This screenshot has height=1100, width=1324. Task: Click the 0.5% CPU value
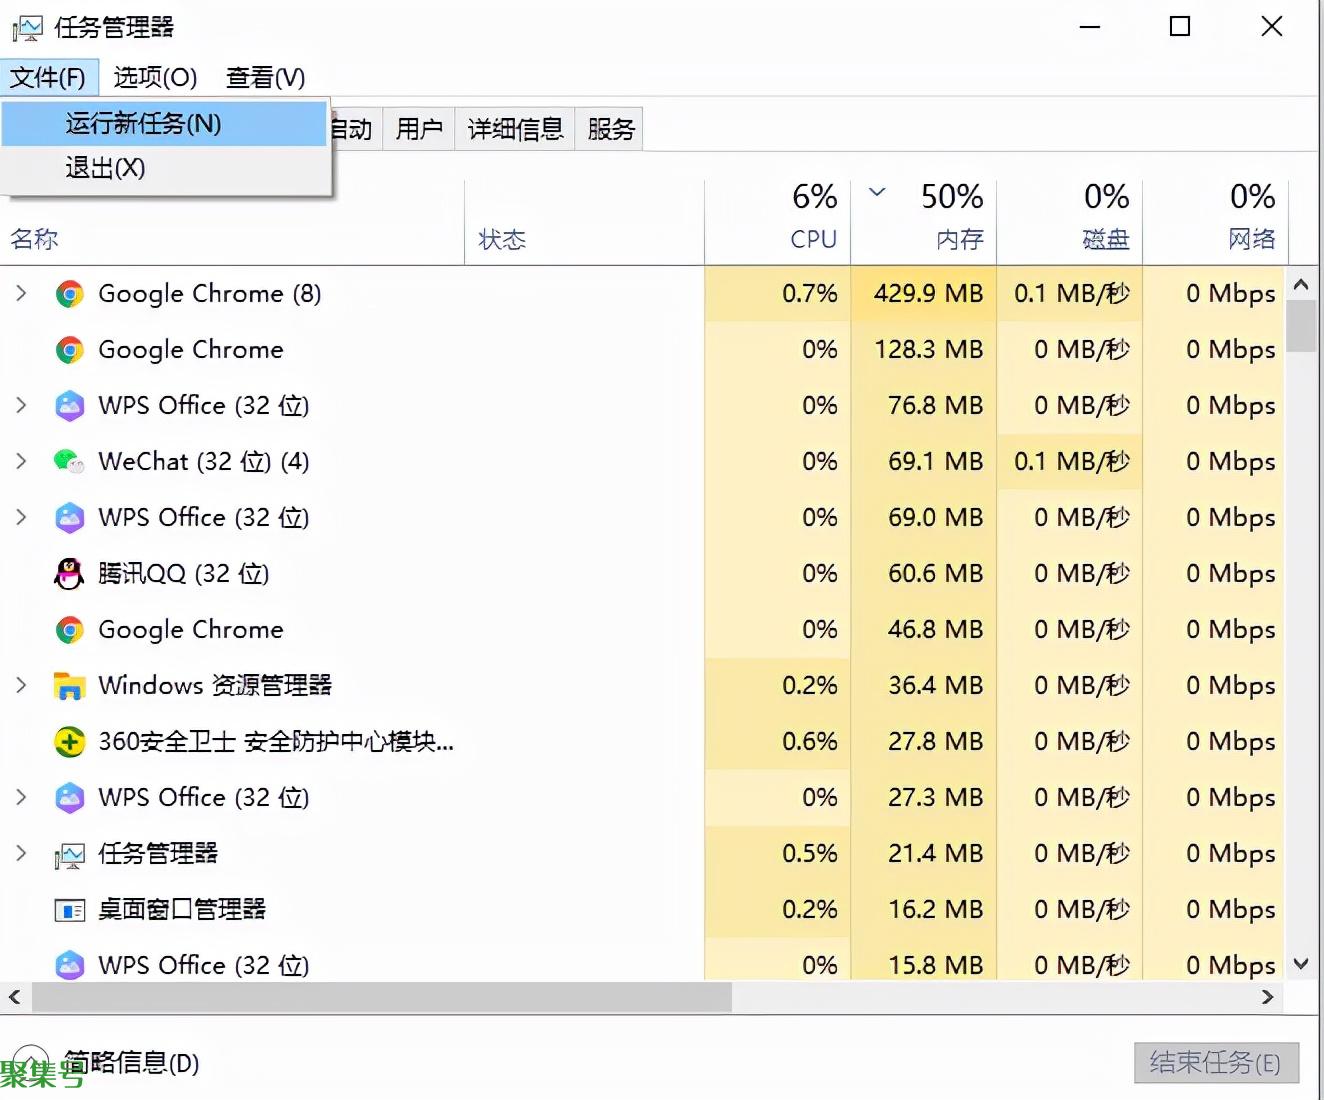tap(810, 854)
